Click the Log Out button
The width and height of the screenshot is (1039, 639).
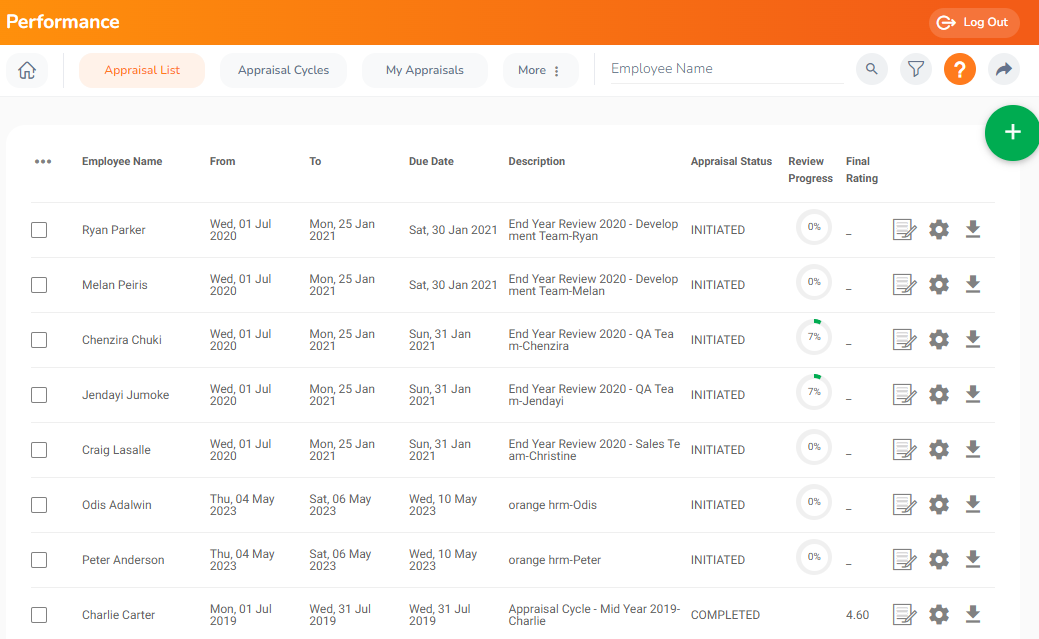(974, 23)
